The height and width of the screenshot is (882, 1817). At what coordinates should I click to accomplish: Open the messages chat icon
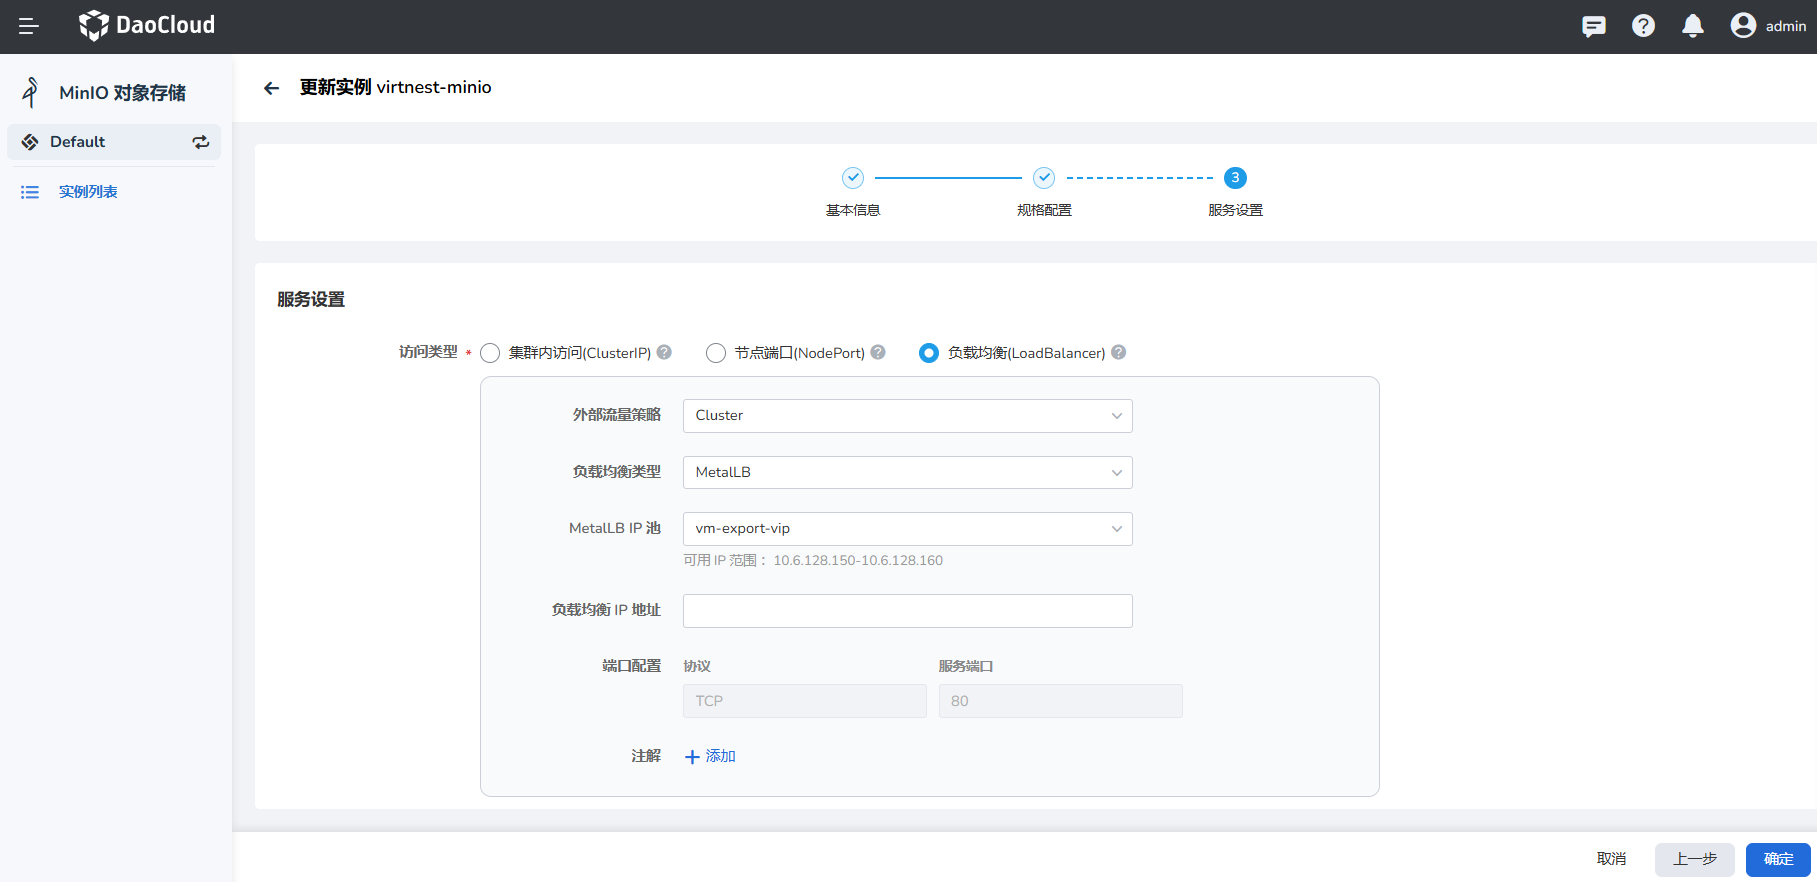coord(1593,26)
